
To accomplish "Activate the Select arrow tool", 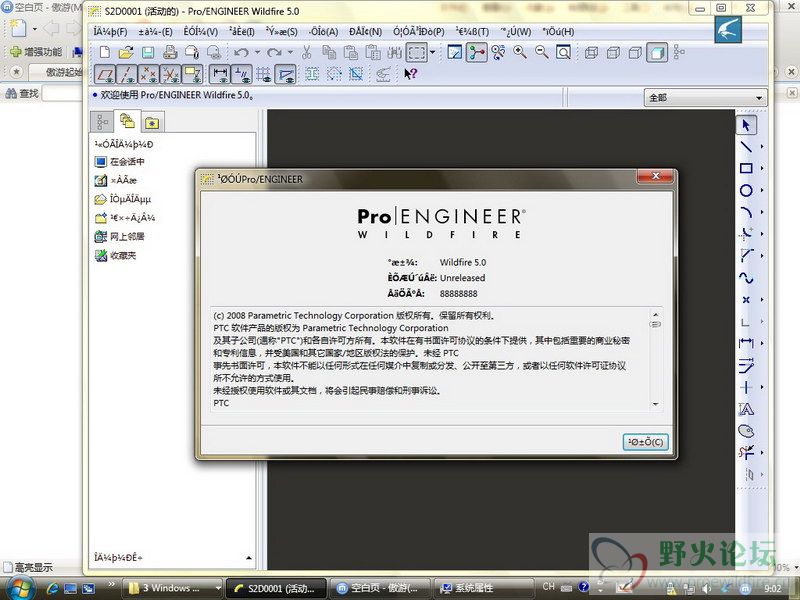I will pyautogui.click(x=746, y=125).
